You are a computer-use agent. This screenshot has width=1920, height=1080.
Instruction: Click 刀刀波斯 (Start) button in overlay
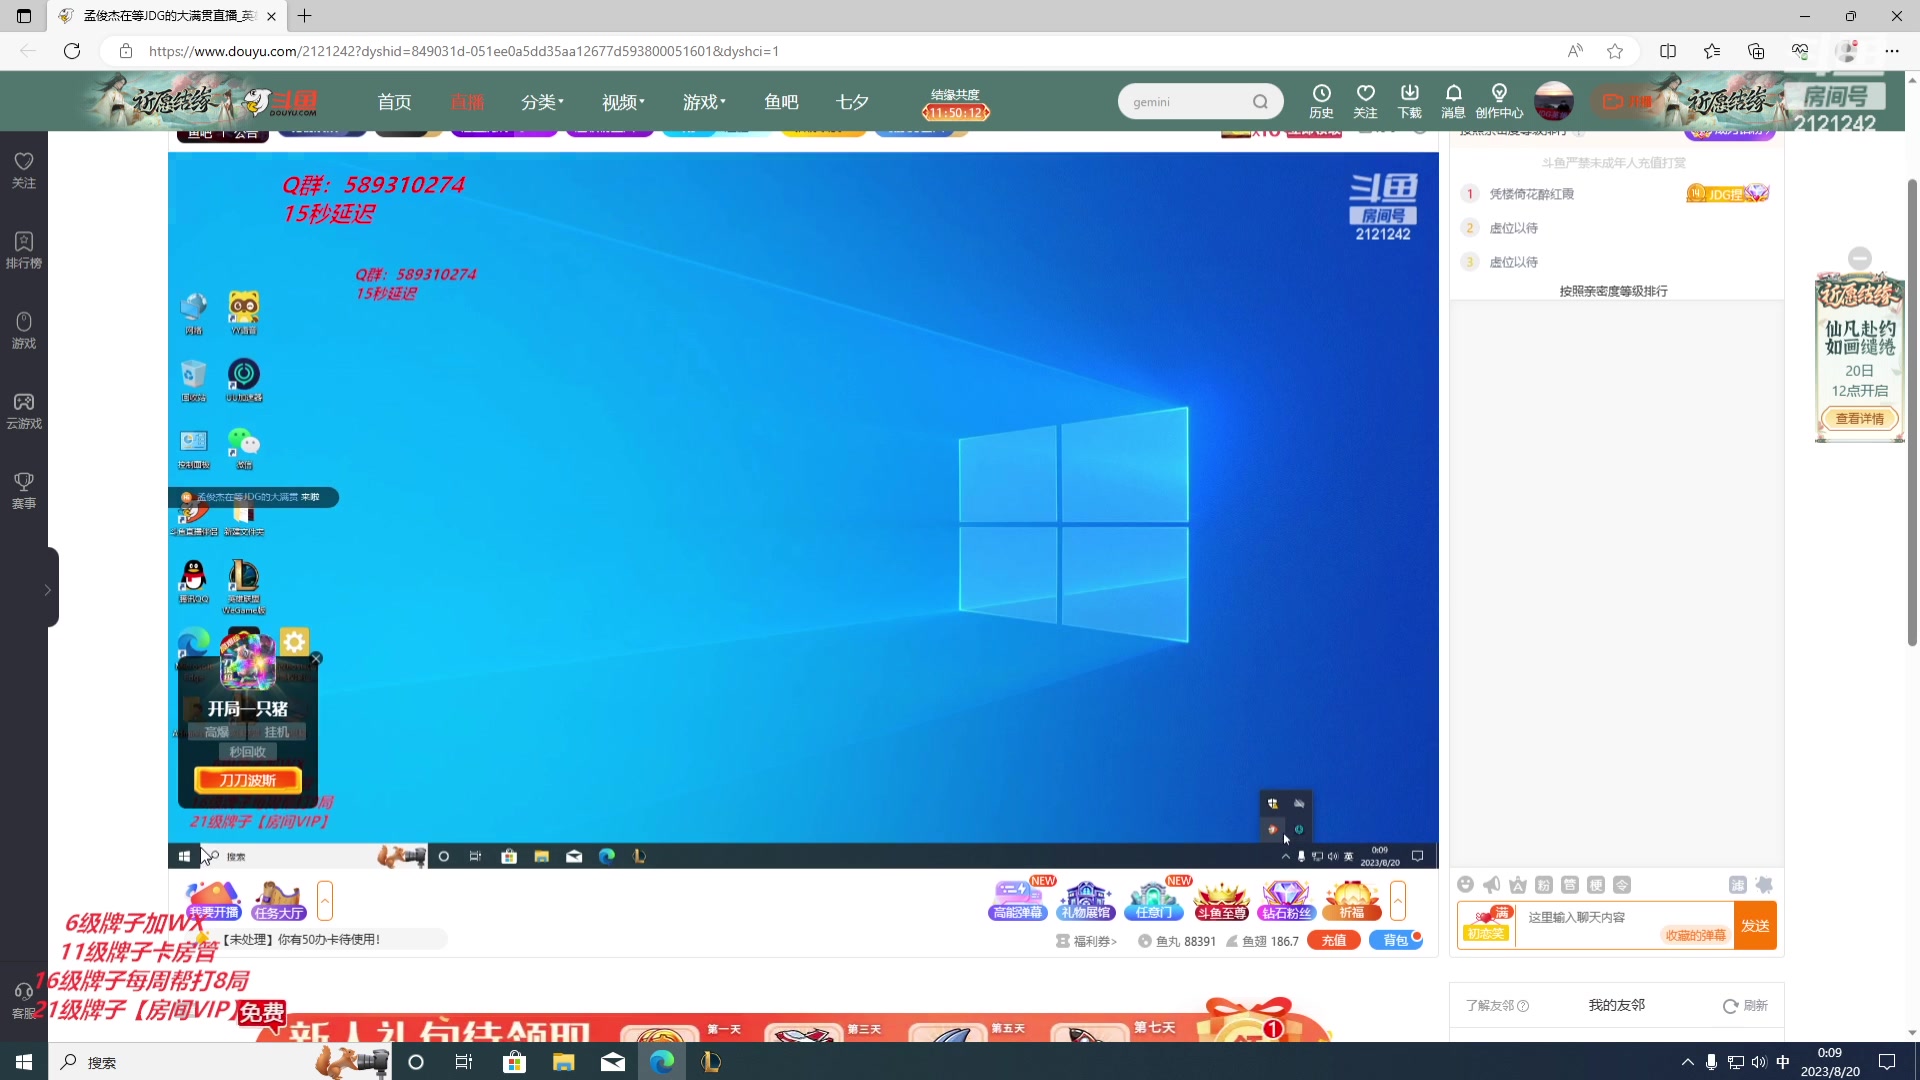[x=248, y=779]
